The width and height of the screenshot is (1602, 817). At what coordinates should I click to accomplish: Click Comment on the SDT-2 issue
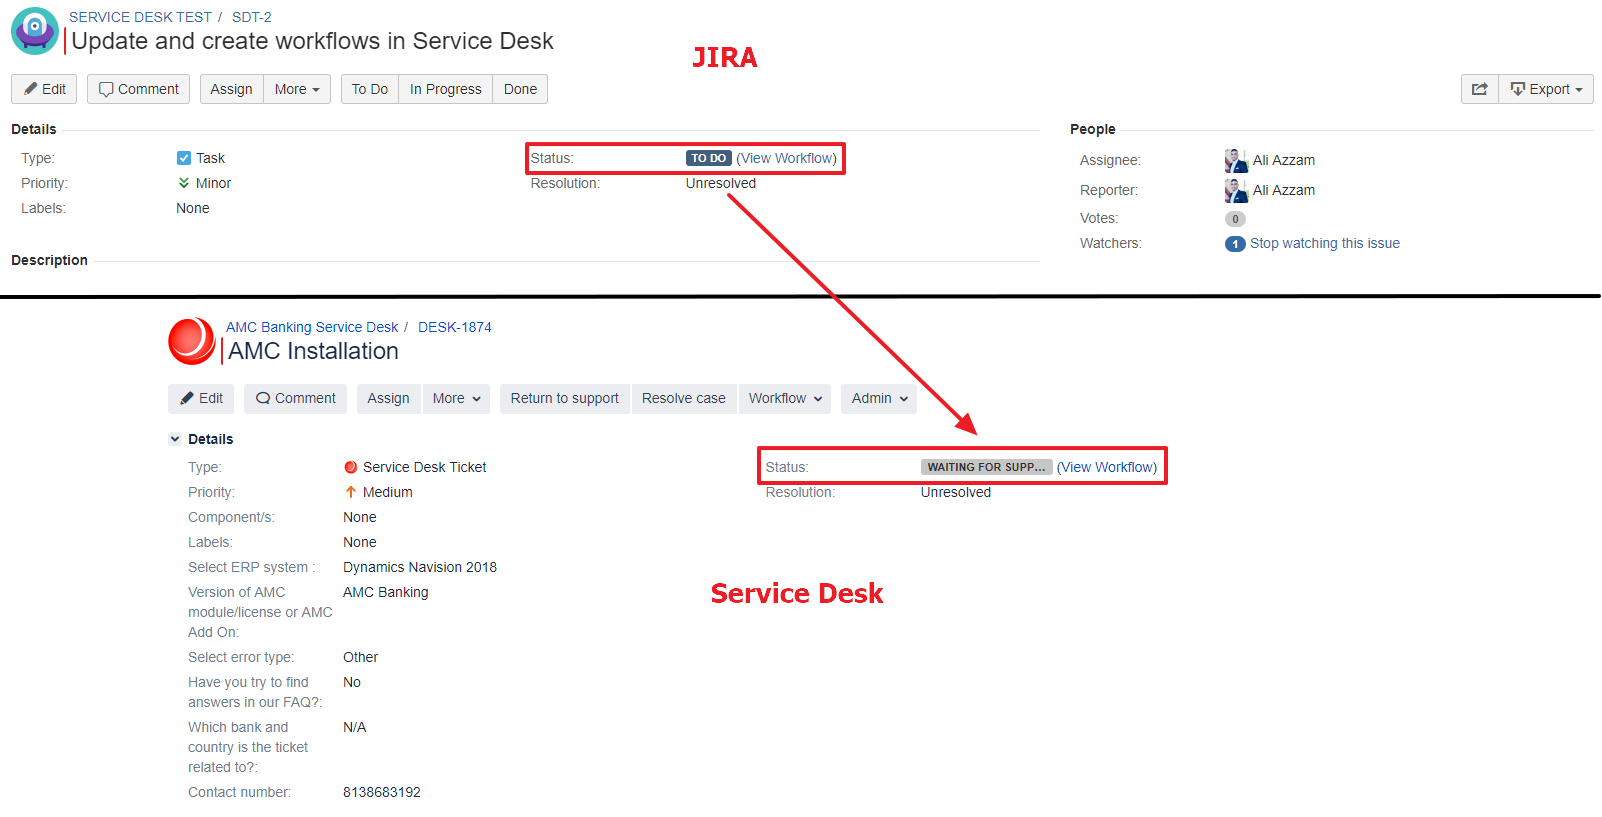(139, 89)
